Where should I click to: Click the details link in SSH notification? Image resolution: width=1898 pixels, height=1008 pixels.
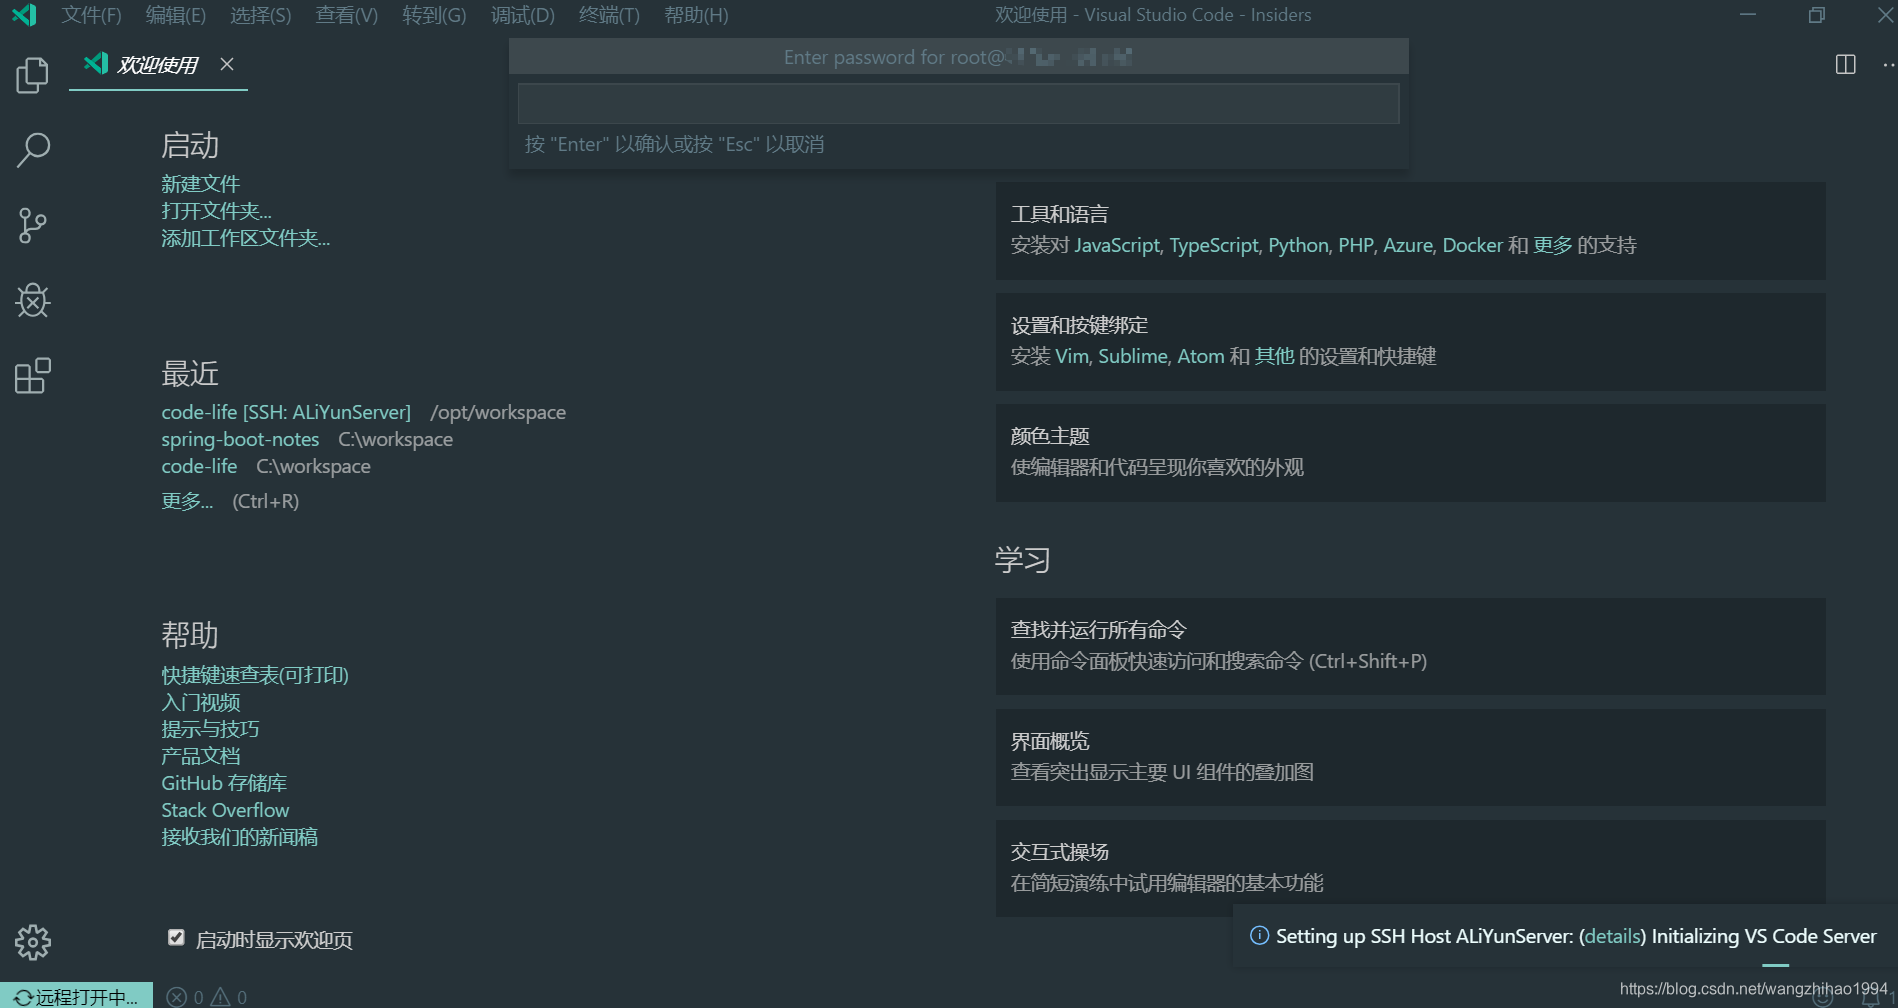[x=1612, y=936]
